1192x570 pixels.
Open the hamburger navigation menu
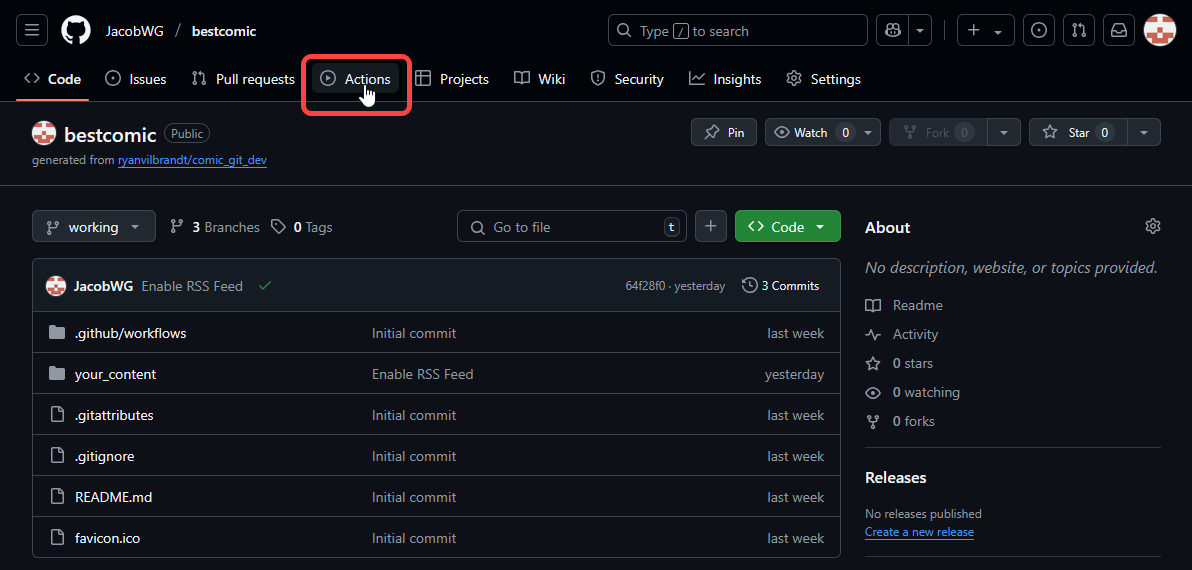(x=32, y=31)
